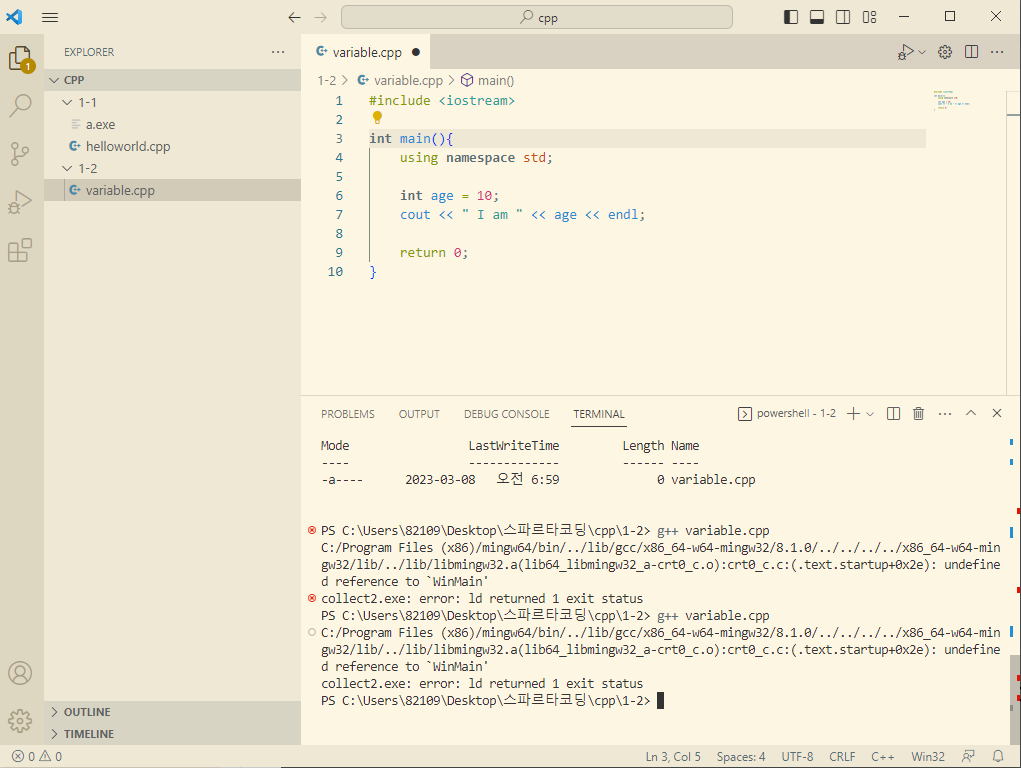Open the editor settings gear icon
Image resolution: width=1021 pixels, height=768 pixels.
945,52
